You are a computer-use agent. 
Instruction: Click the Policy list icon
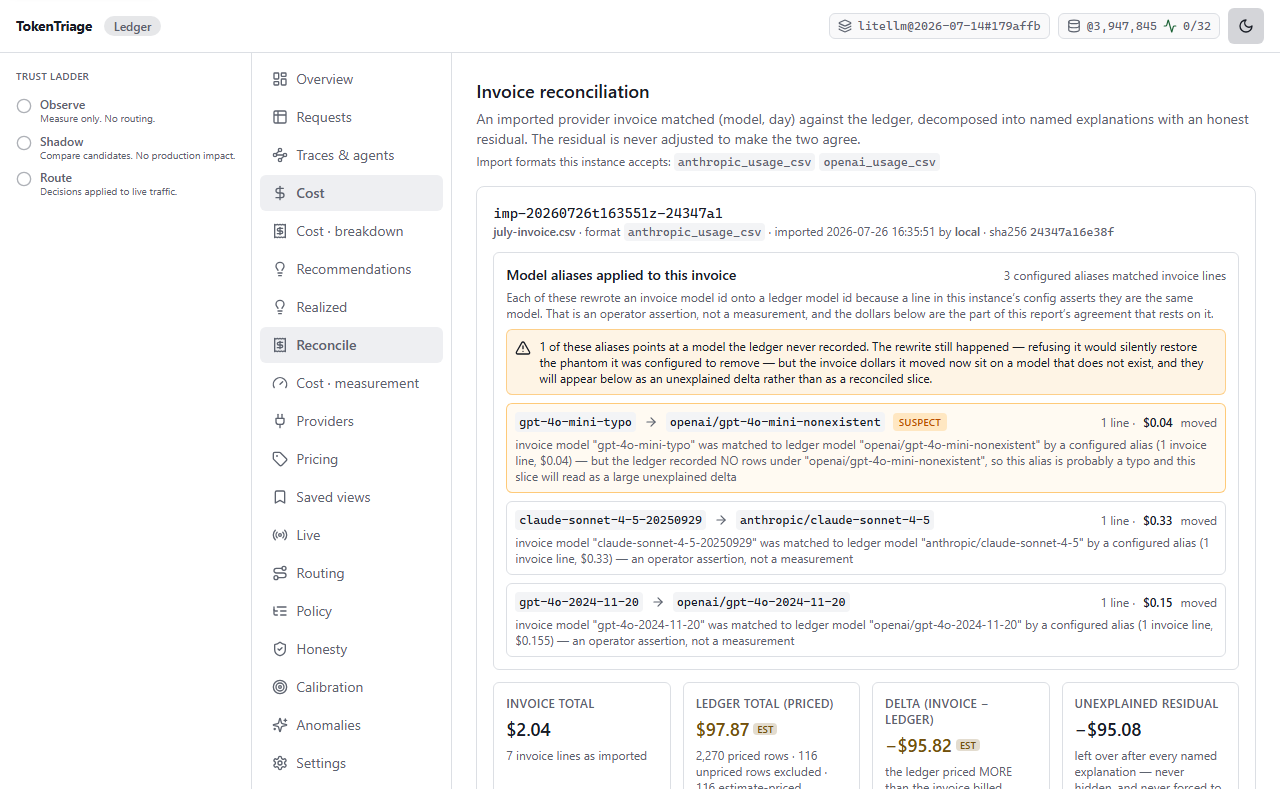tap(280, 611)
